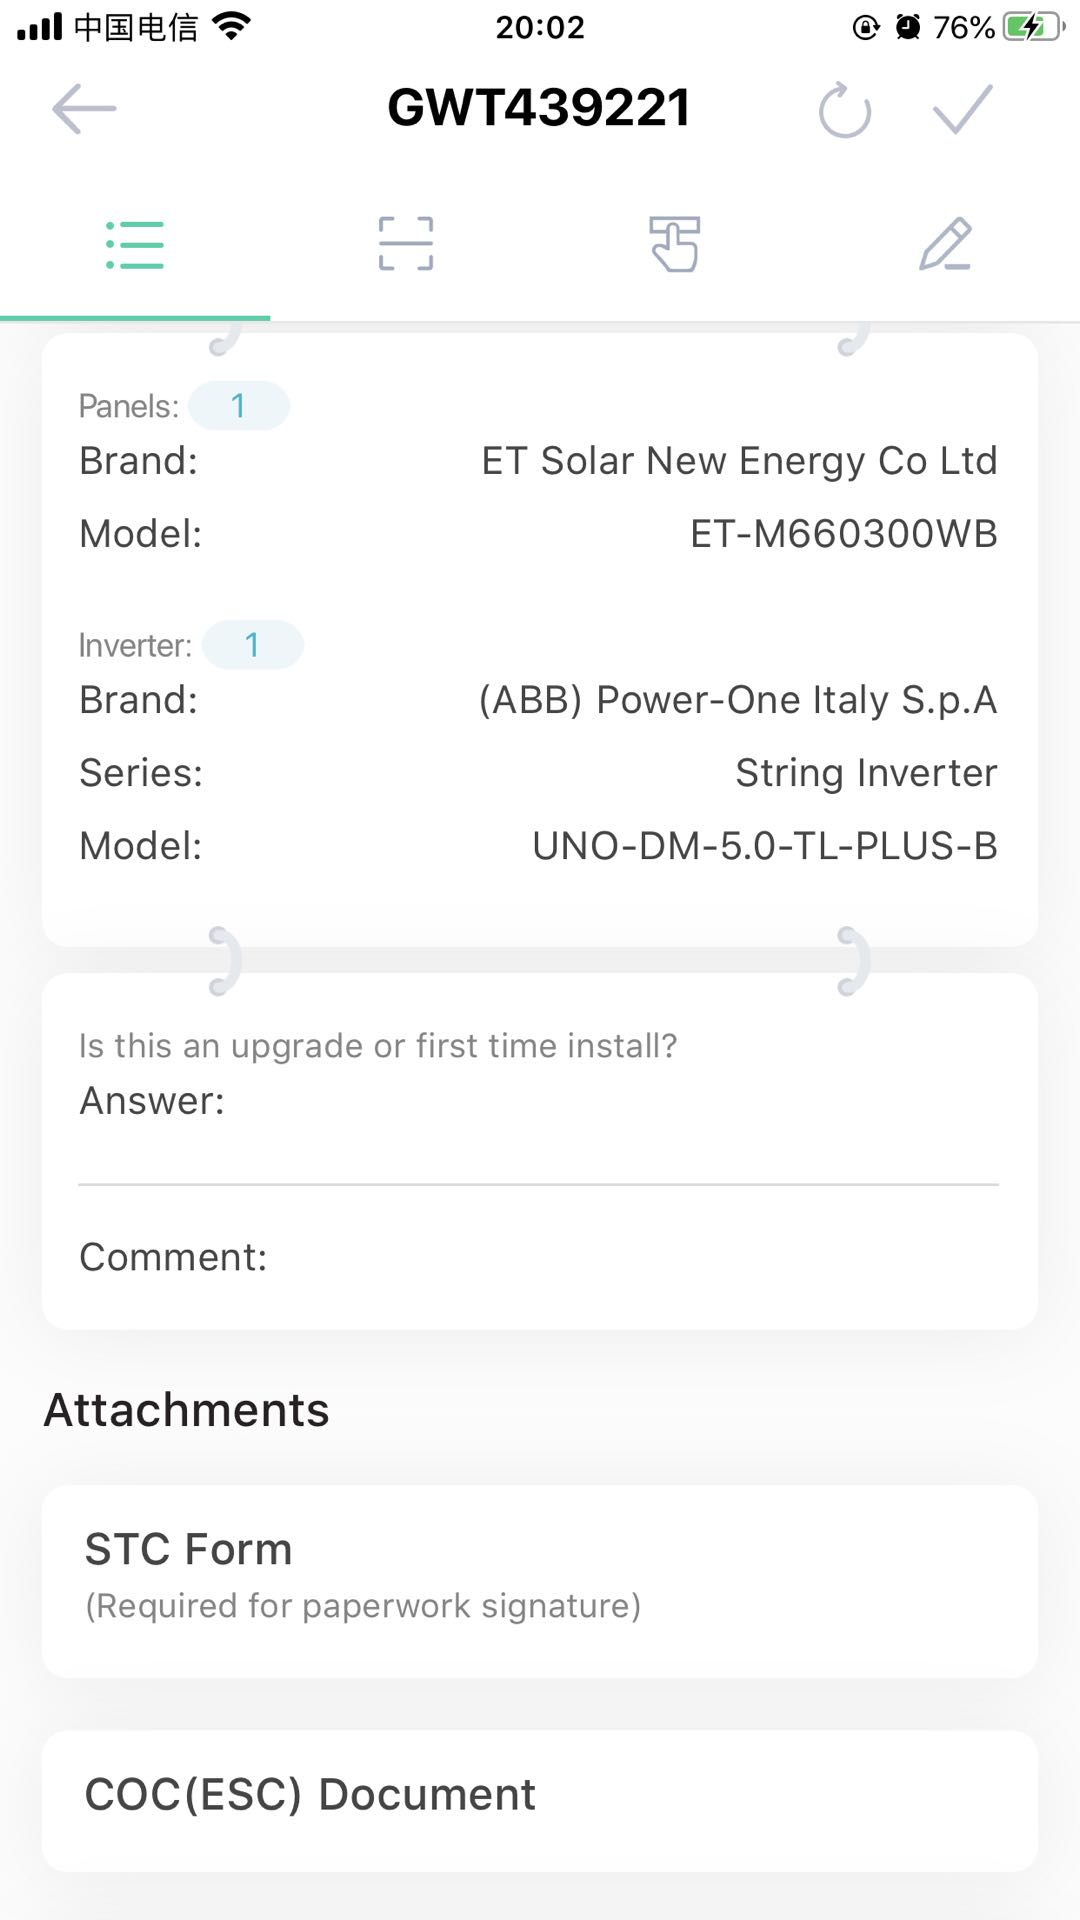Tap the job title GWT439221

539,108
